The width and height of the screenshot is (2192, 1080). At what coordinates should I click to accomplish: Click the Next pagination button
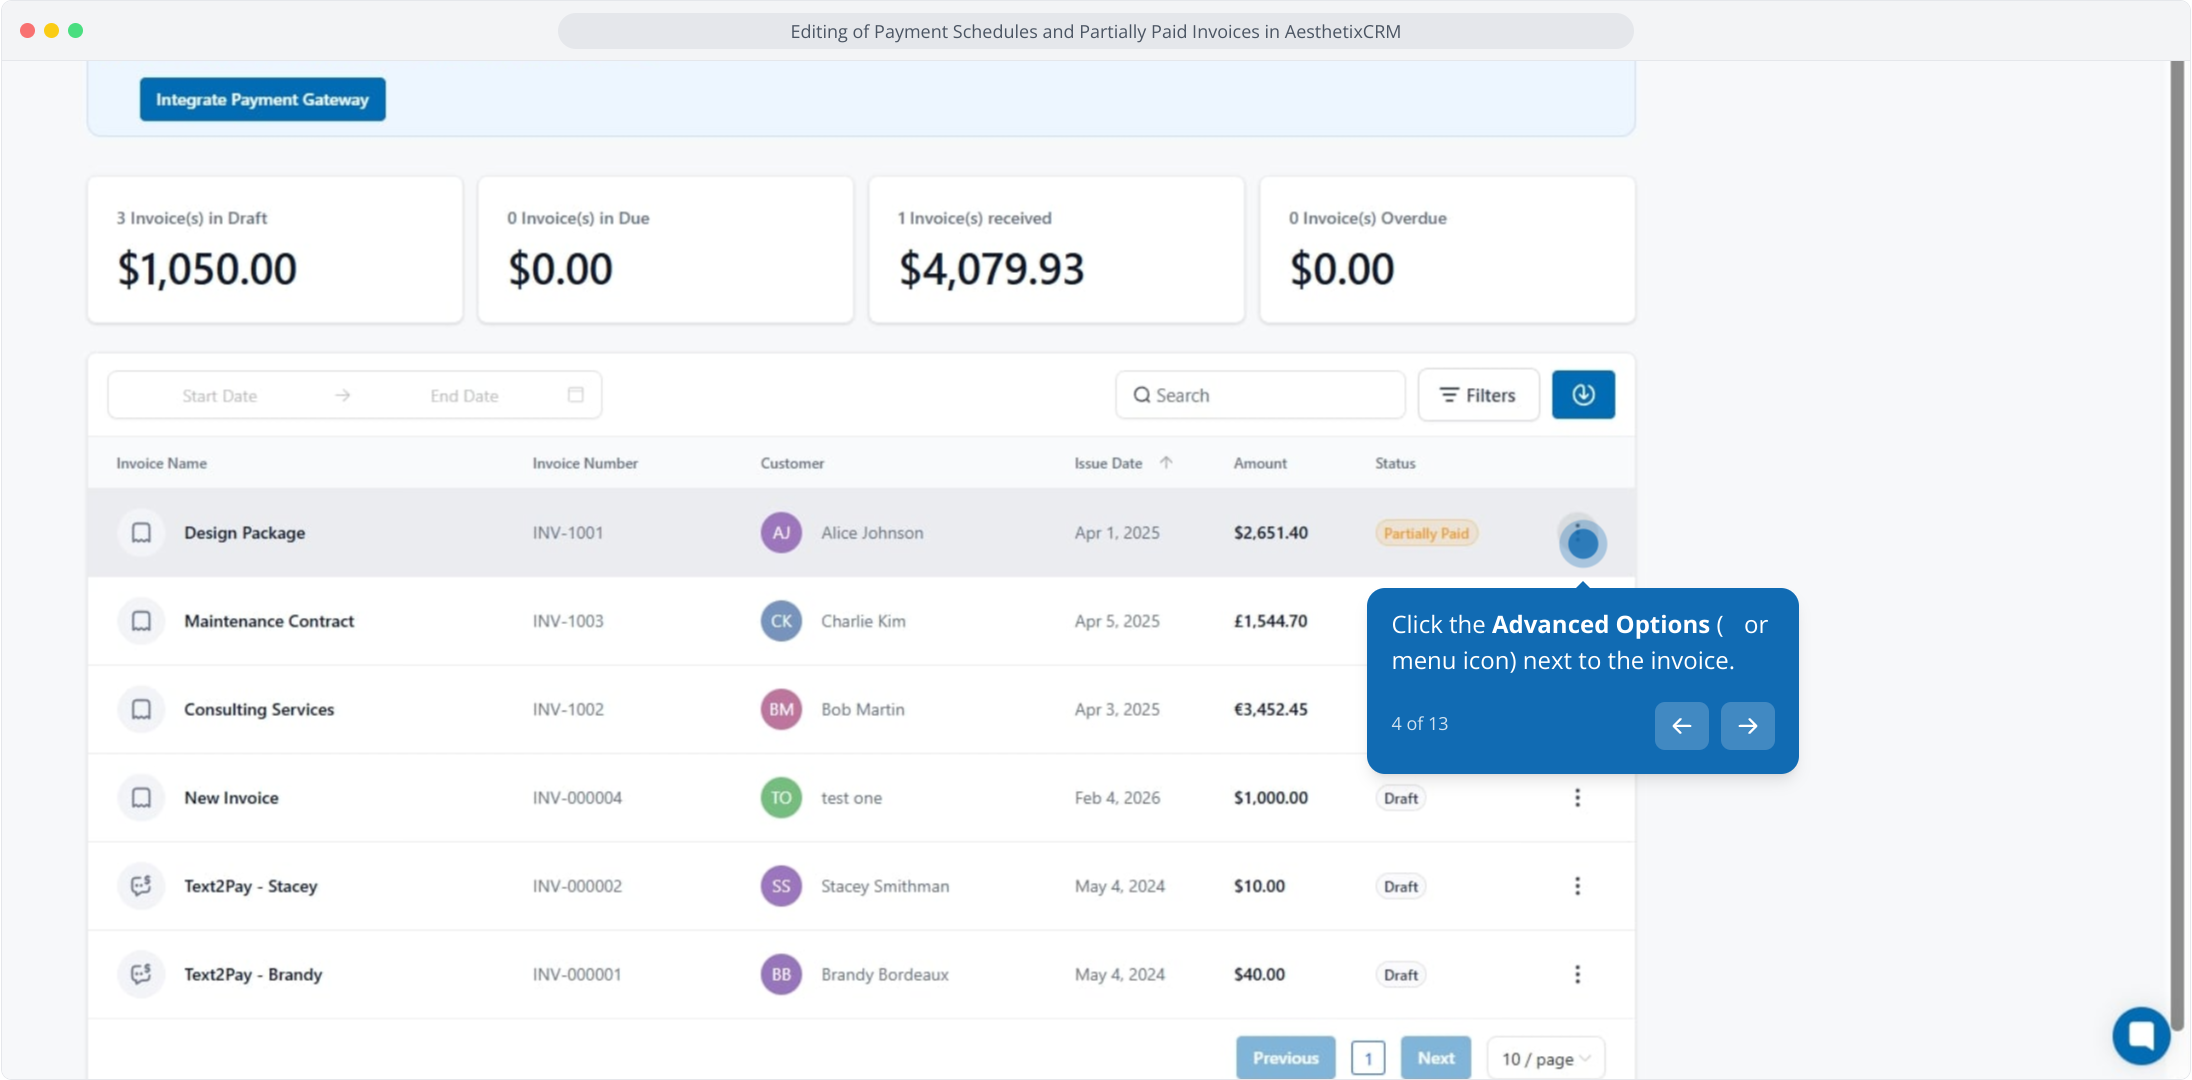point(1435,1058)
